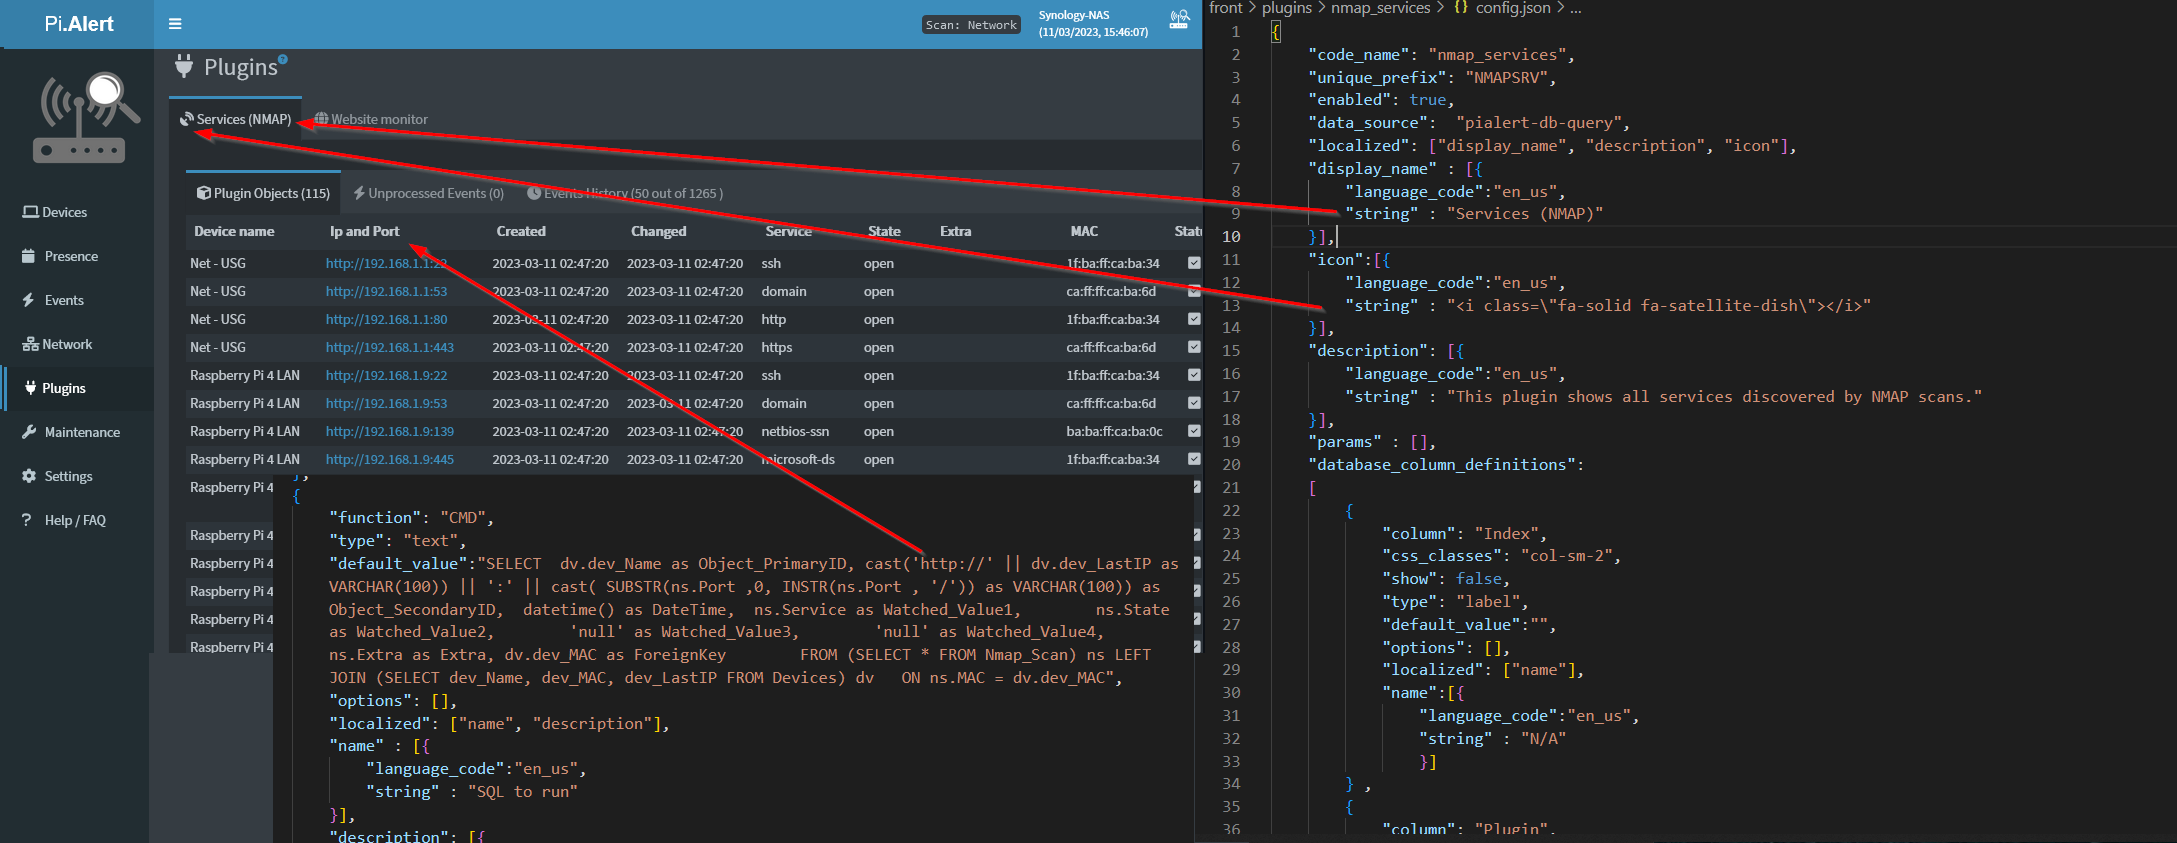Sort table by Device name column header

234,231
